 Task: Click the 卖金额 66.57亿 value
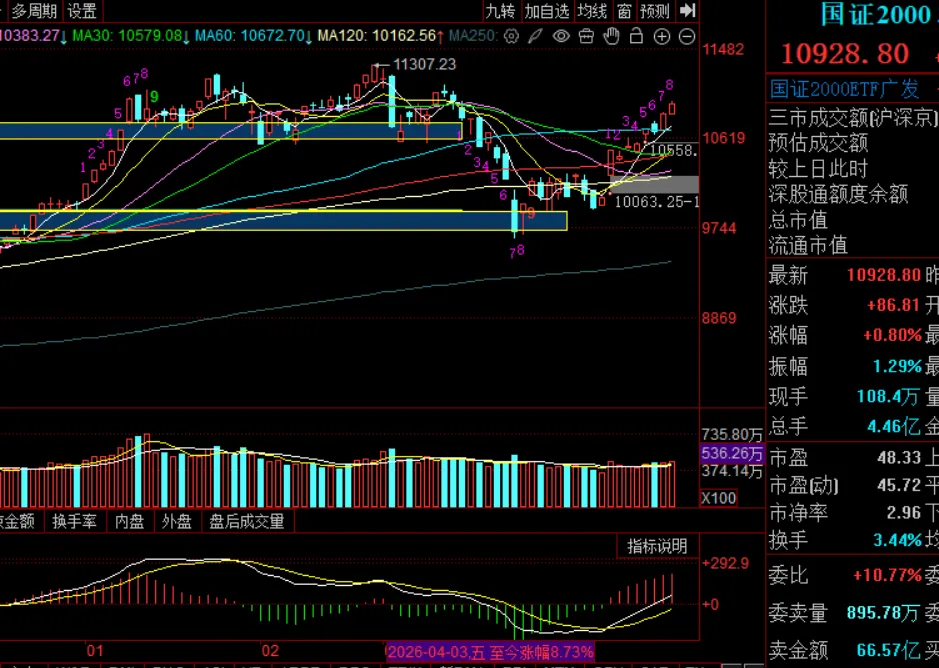889,650
